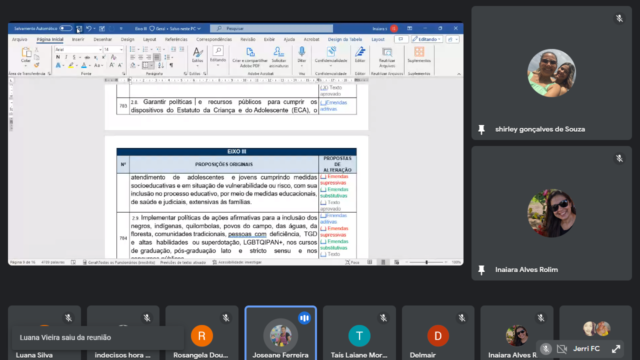
Task: Toggle strikethrough formatting icon
Action: coord(87,57)
